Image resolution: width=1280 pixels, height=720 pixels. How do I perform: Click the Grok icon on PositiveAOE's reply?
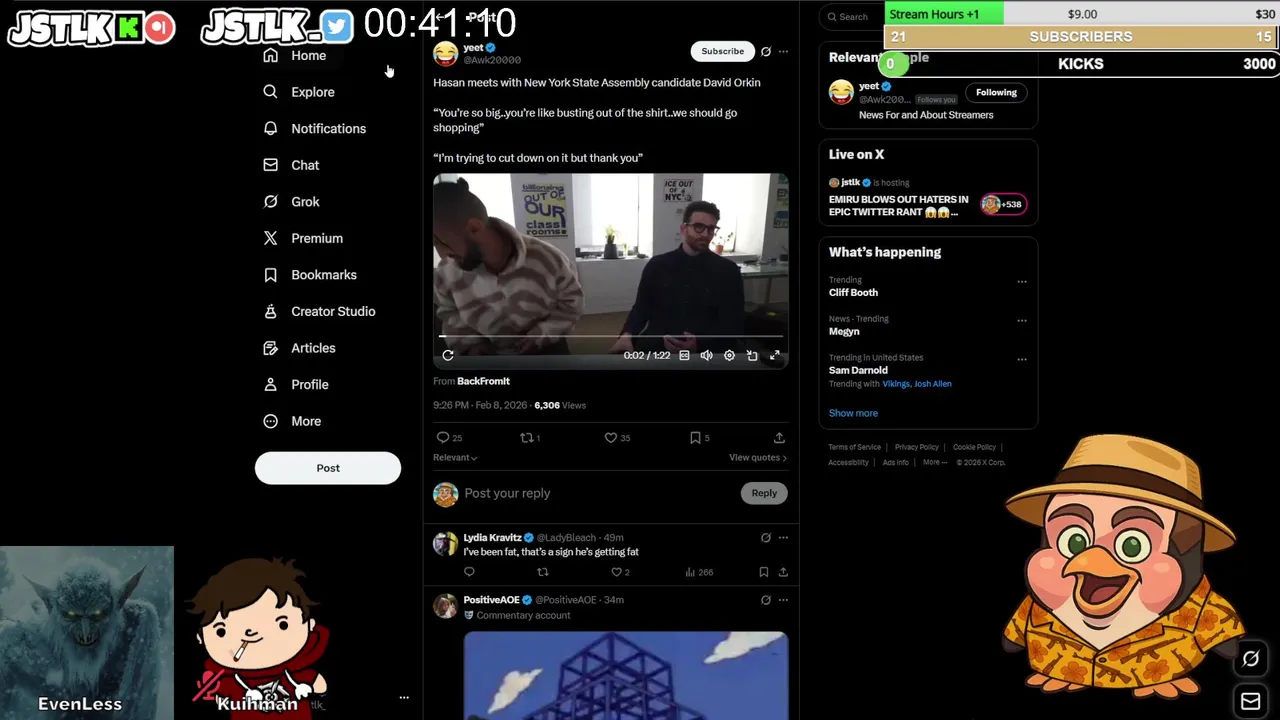coord(766,600)
